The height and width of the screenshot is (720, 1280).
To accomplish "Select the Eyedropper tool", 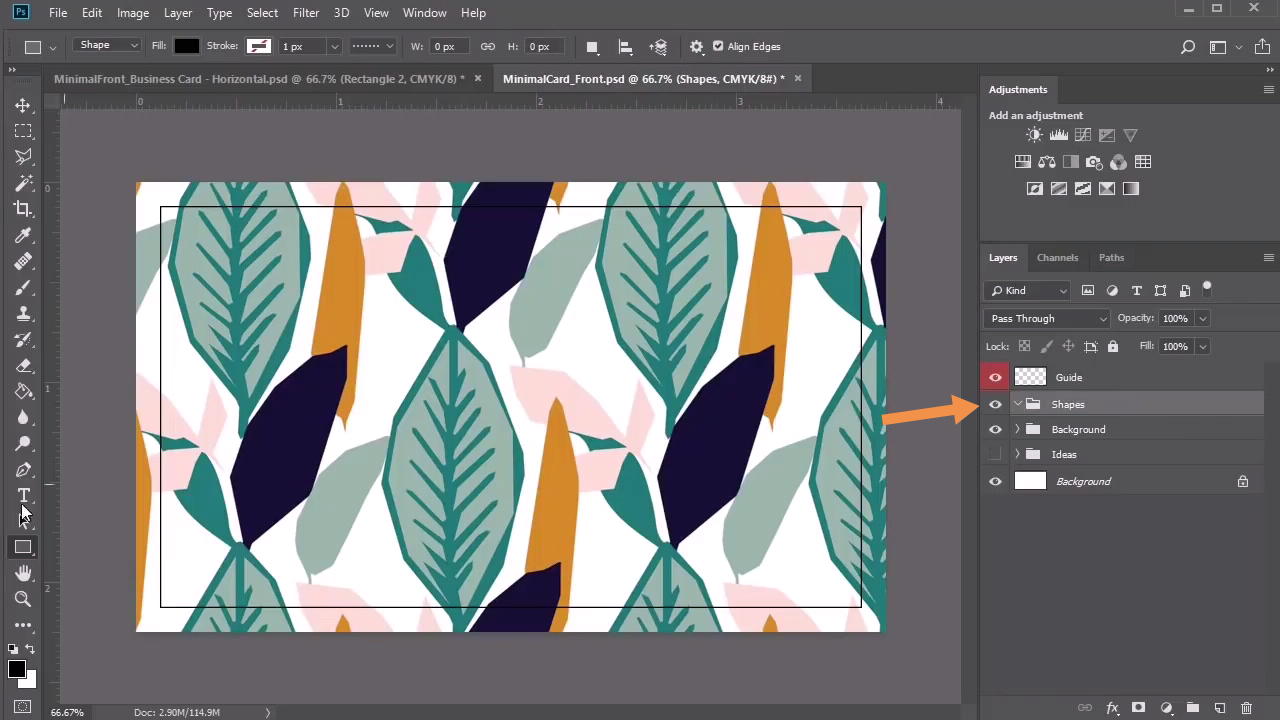I will (23, 235).
